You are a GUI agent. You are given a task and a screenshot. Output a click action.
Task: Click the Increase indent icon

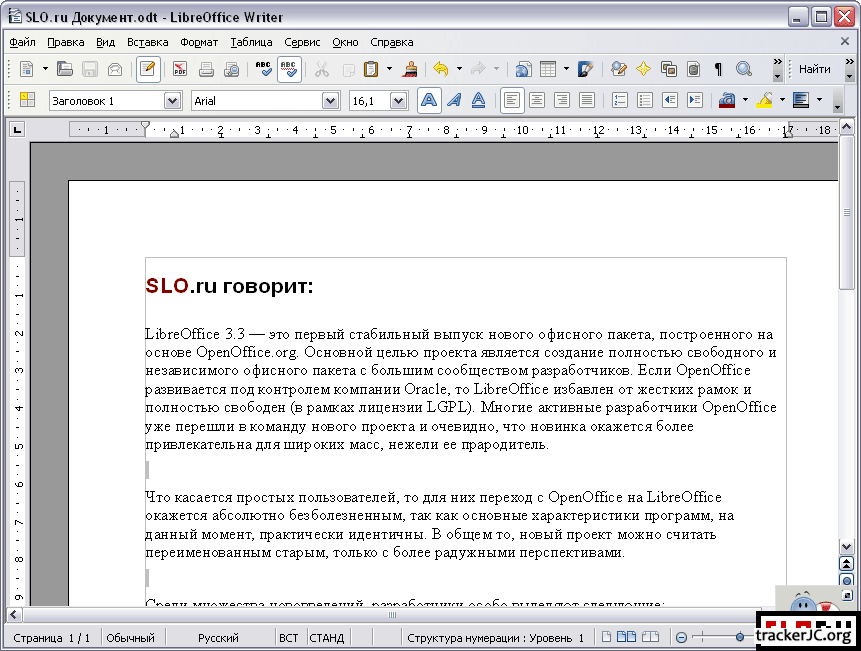[x=695, y=100]
